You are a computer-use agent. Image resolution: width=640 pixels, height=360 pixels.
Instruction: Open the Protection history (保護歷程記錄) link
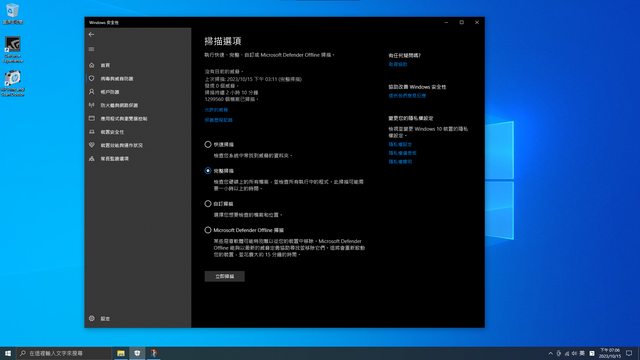(x=218, y=120)
